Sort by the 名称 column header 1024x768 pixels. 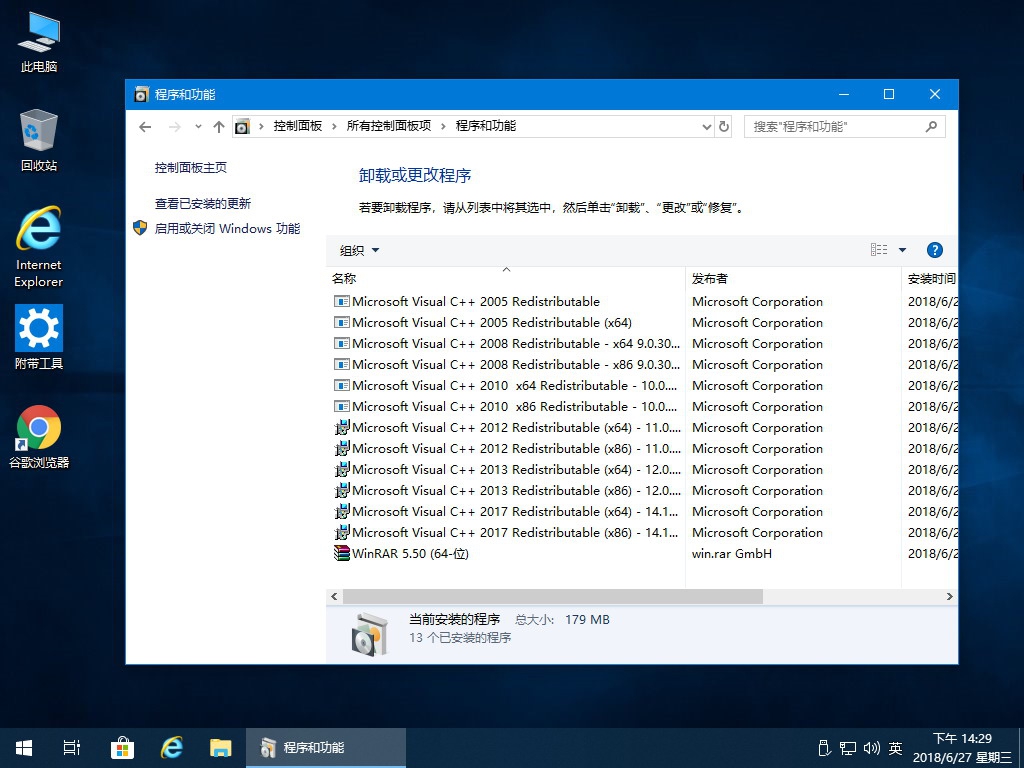tap(505, 278)
